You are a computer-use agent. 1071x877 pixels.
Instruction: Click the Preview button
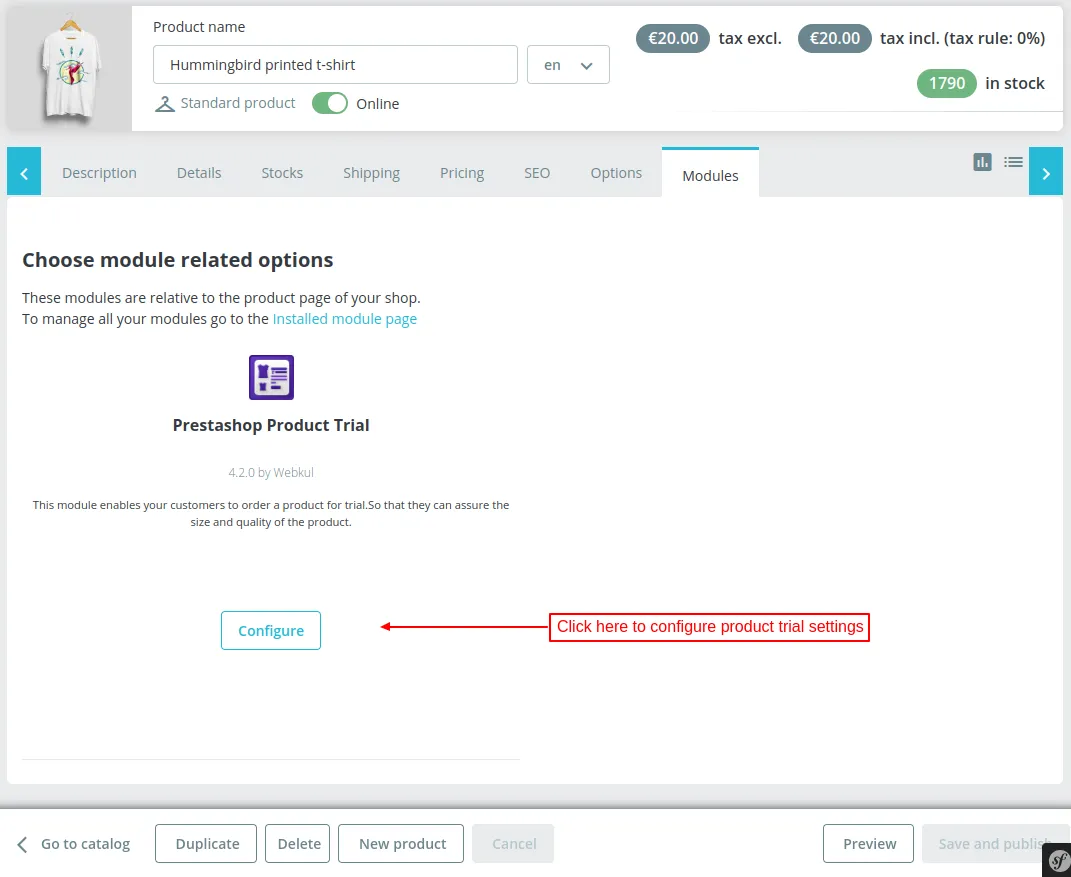(x=869, y=844)
